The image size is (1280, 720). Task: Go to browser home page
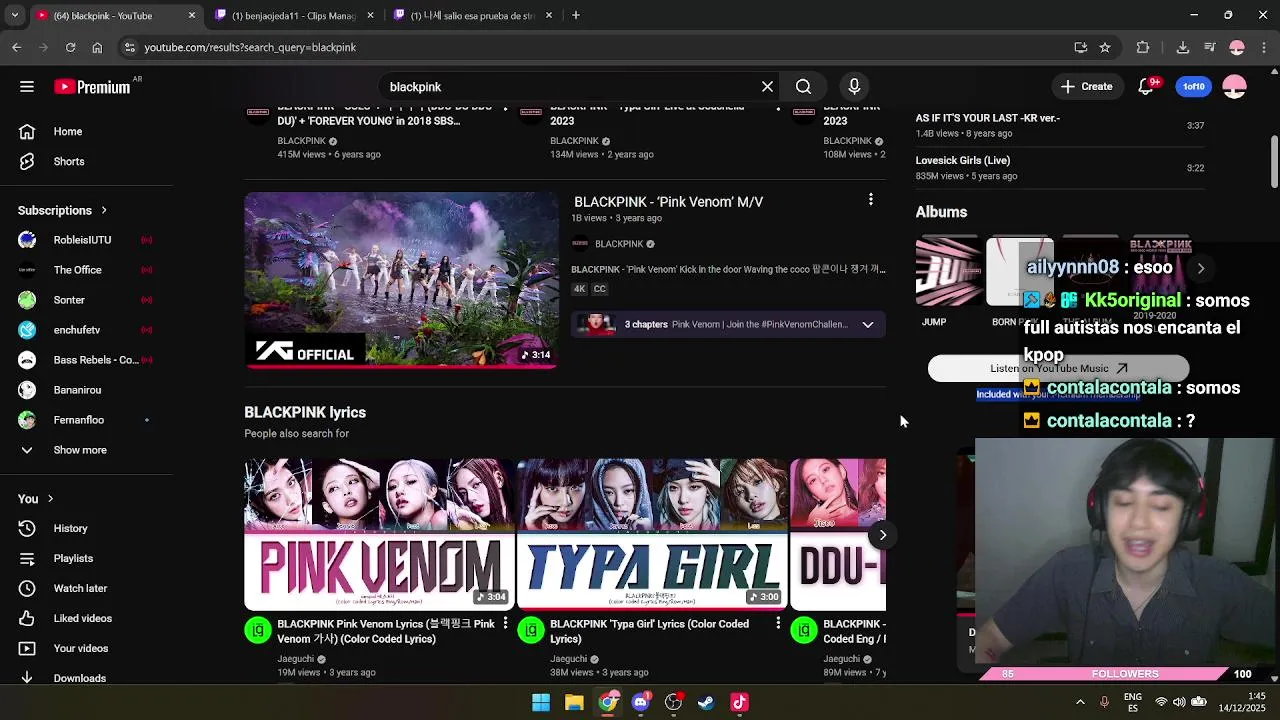tap(97, 47)
